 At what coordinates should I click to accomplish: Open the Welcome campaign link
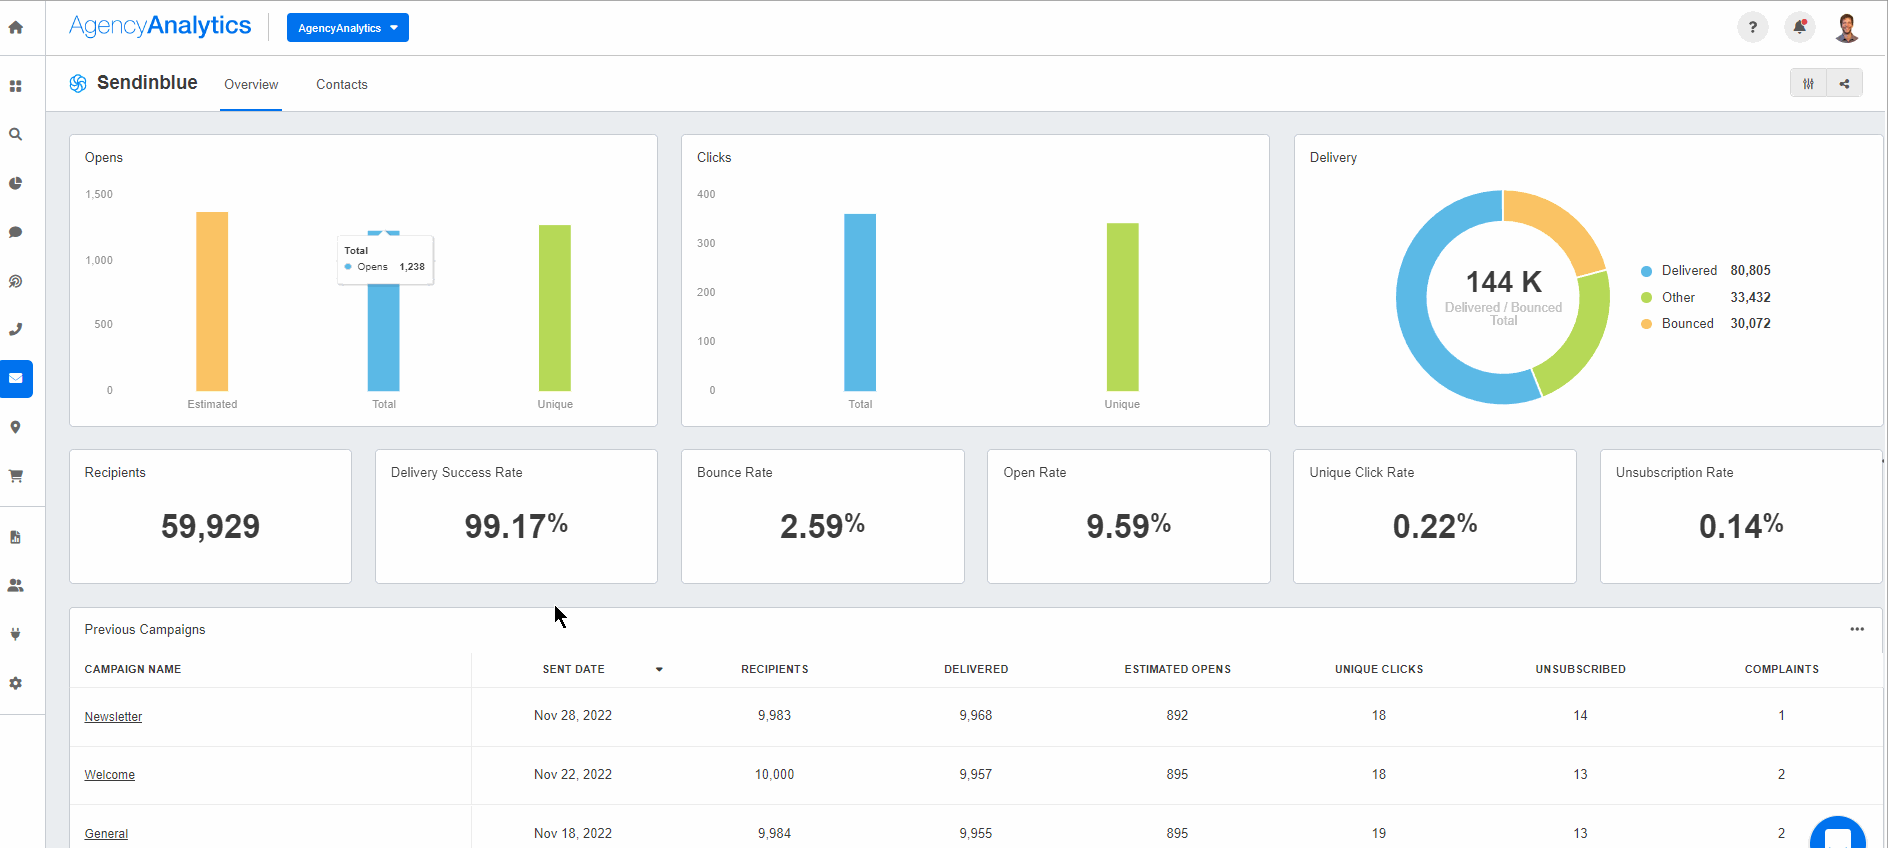(109, 775)
